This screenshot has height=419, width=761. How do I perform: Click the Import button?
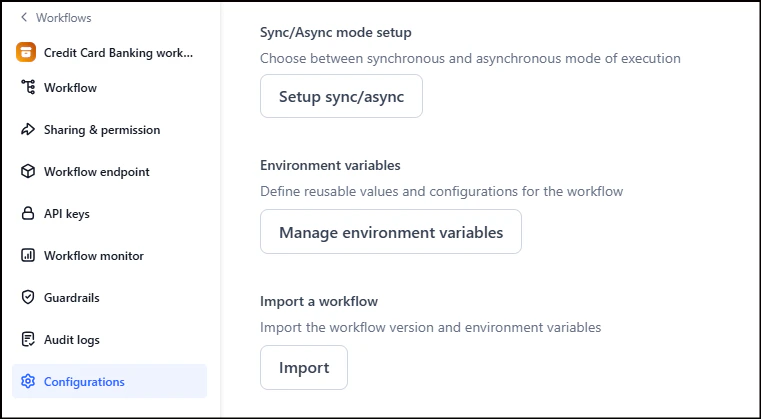304,368
